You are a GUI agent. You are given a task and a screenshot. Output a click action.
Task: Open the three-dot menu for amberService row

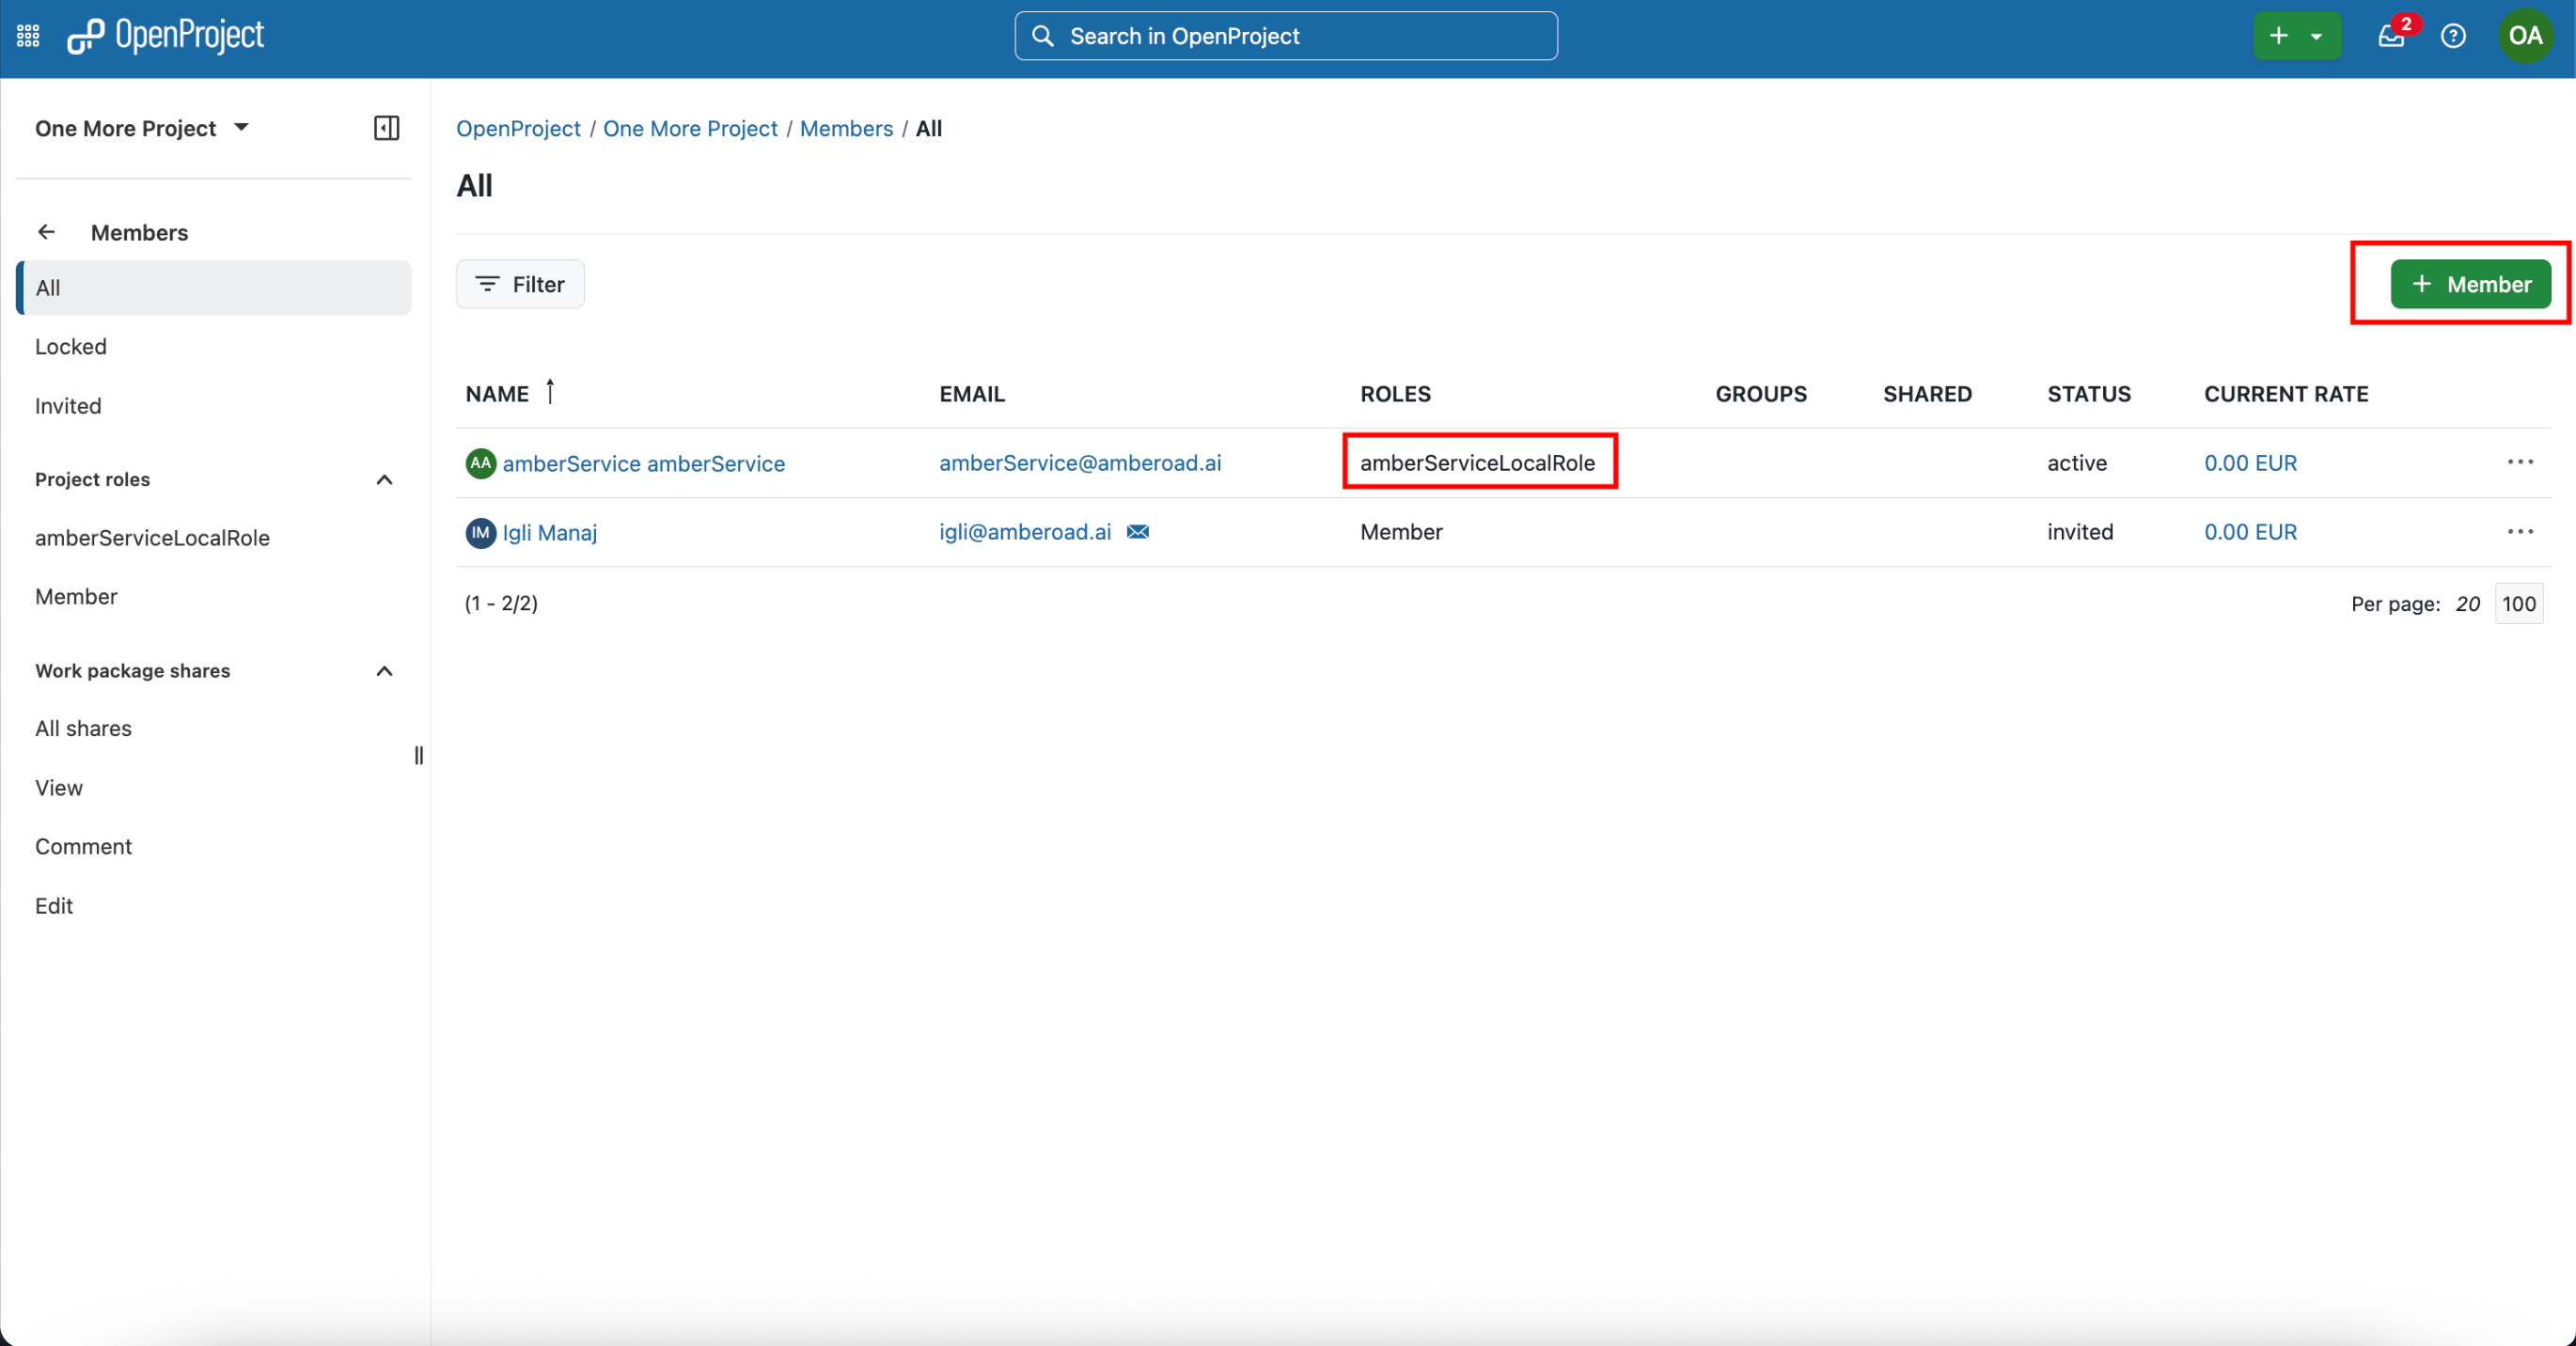tap(2520, 462)
